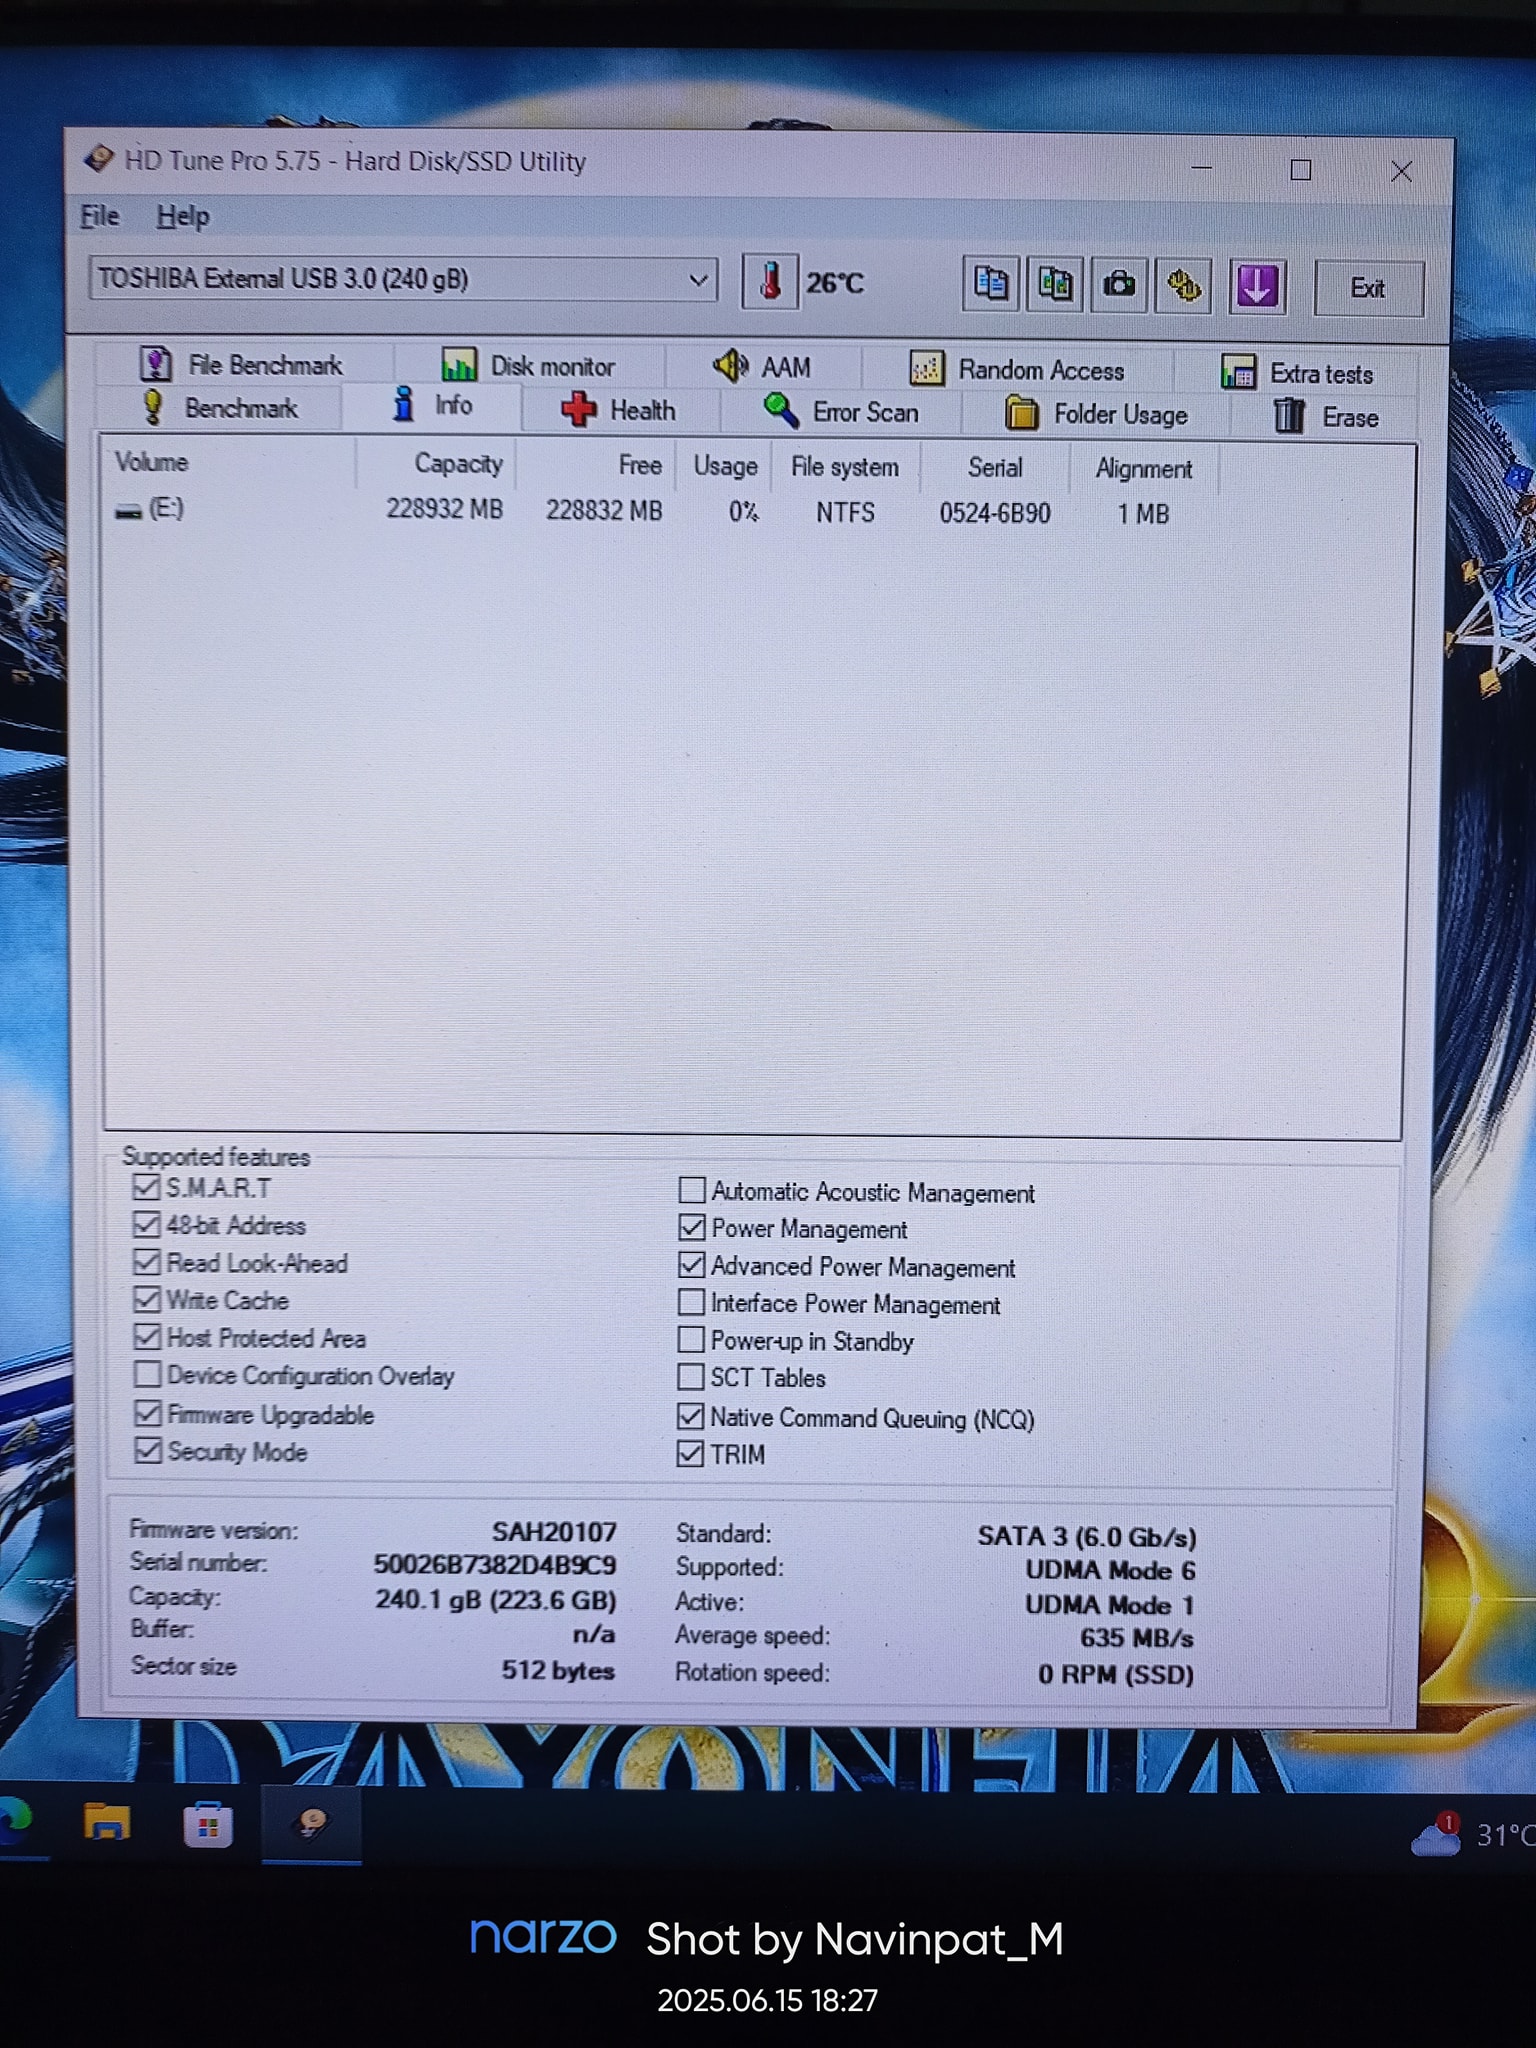Toggle the 48-bit Address checkbox
The height and width of the screenshot is (2048, 1536).
point(146,1225)
